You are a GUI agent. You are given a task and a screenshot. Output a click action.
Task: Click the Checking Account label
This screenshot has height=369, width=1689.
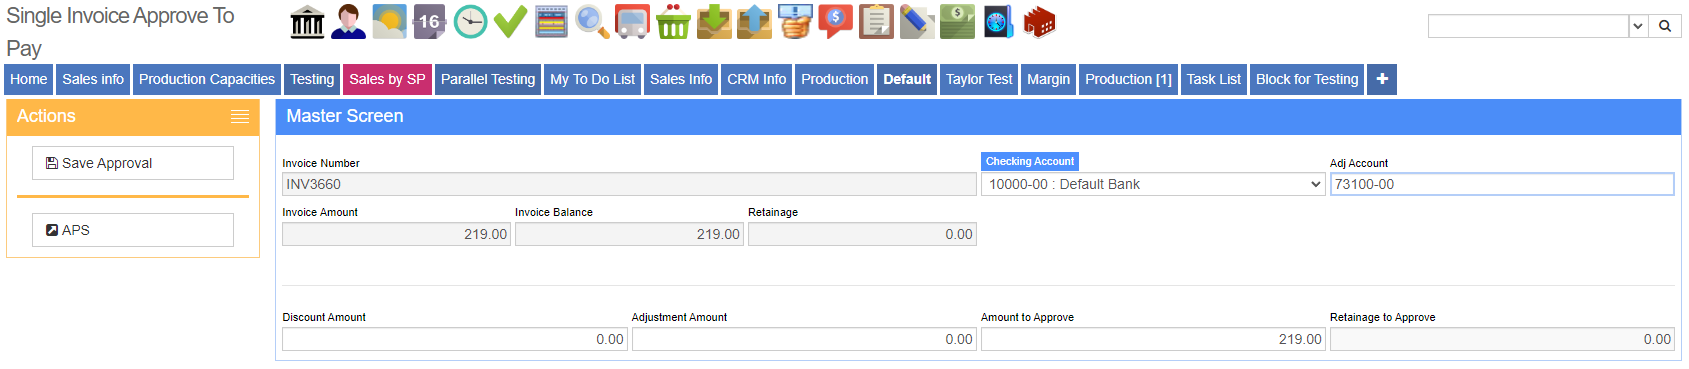coord(1030,161)
